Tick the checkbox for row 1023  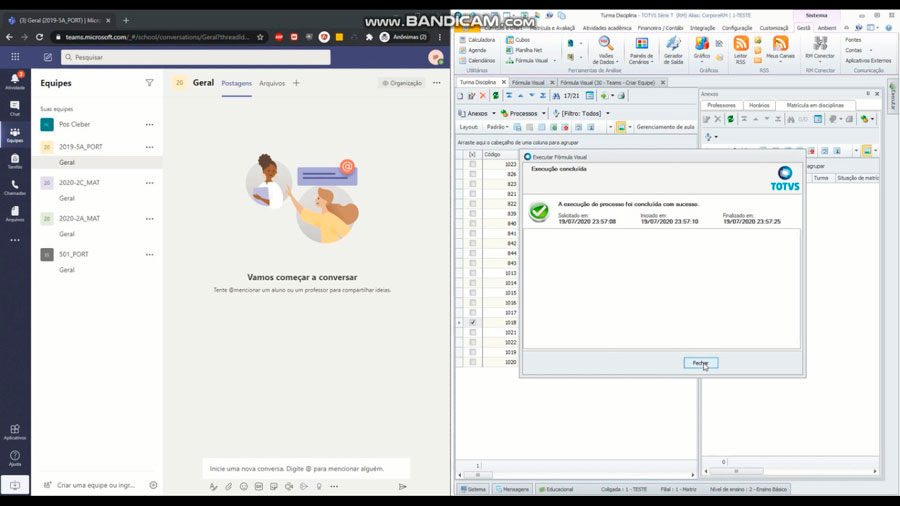pyautogui.click(x=473, y=164)
